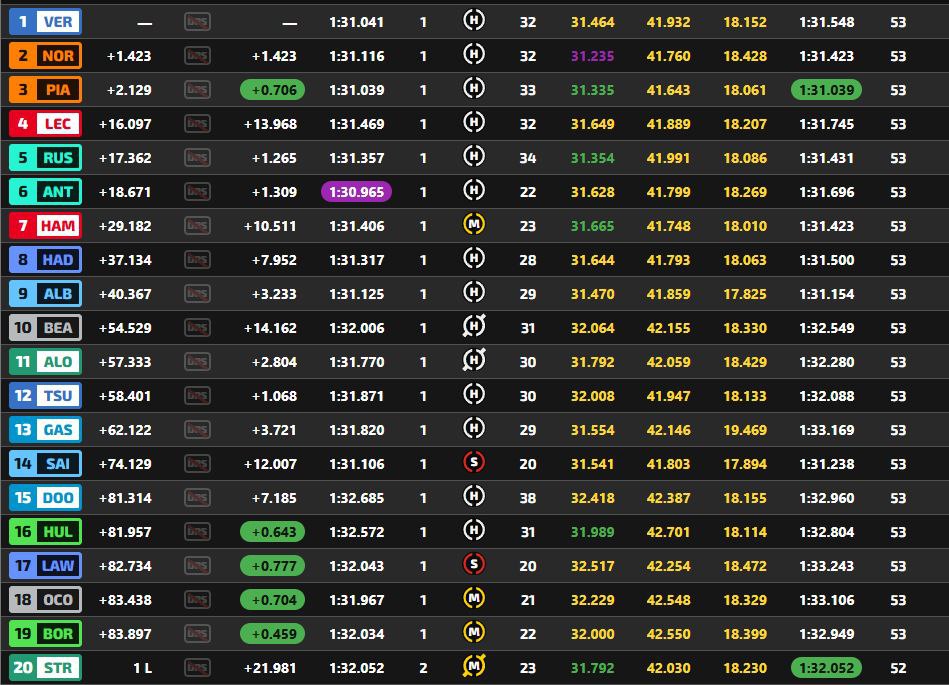Select the LEC driver badge
Viewport: 949px width, 685px height.
45,123
